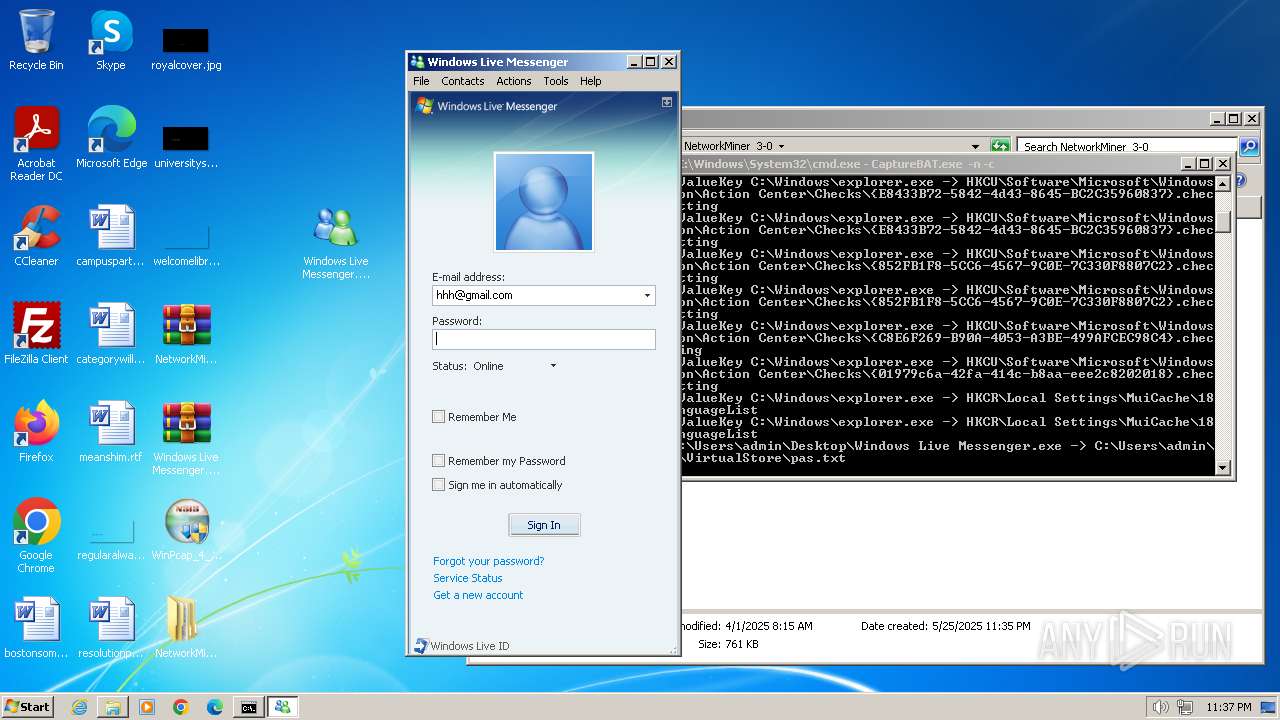
Task: Click the Sign In button
Action: coord(544,525)
